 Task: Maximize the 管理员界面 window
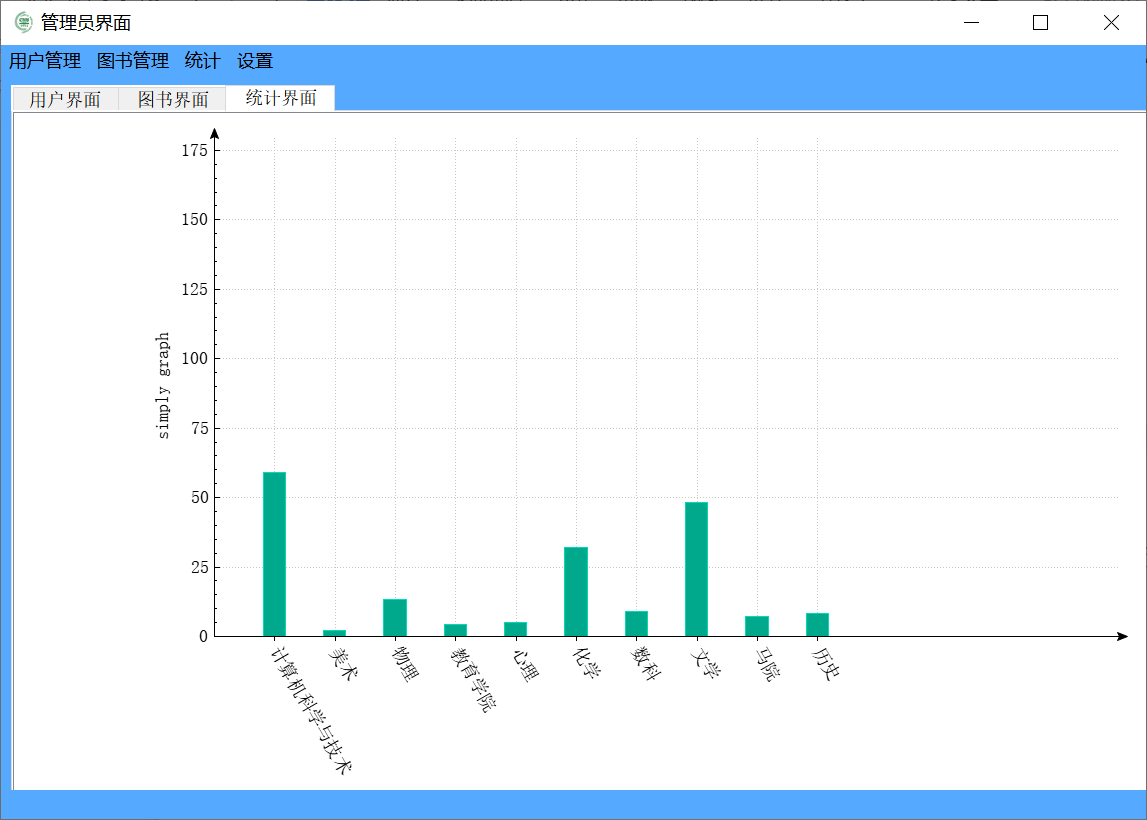click(1040, 23)
